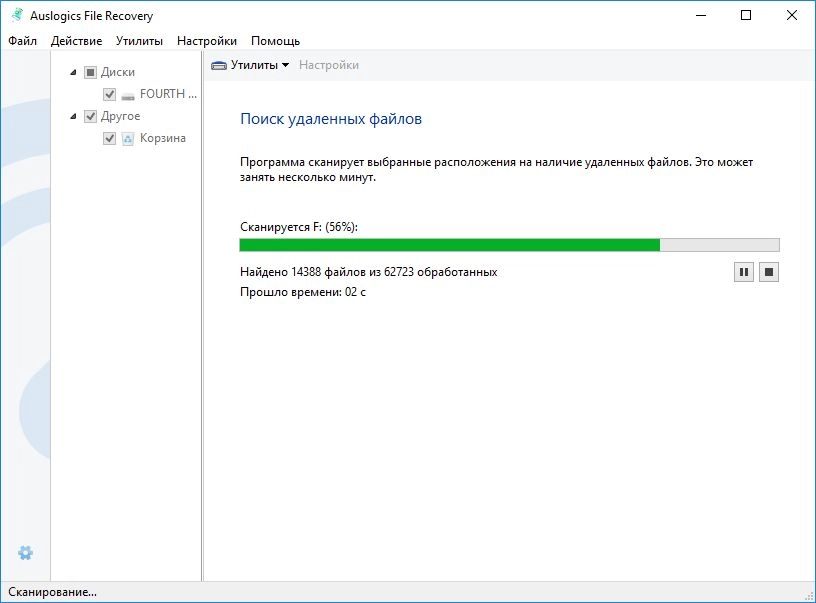The height and width of the screenshot is (603, 816).
Task: Click 'Найдено 14388 файлов' status line
Action: tap(368, 272)
